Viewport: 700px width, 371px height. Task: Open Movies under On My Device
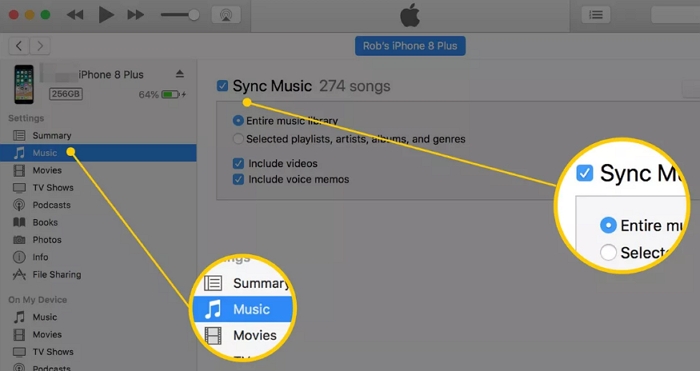[98, 334]
